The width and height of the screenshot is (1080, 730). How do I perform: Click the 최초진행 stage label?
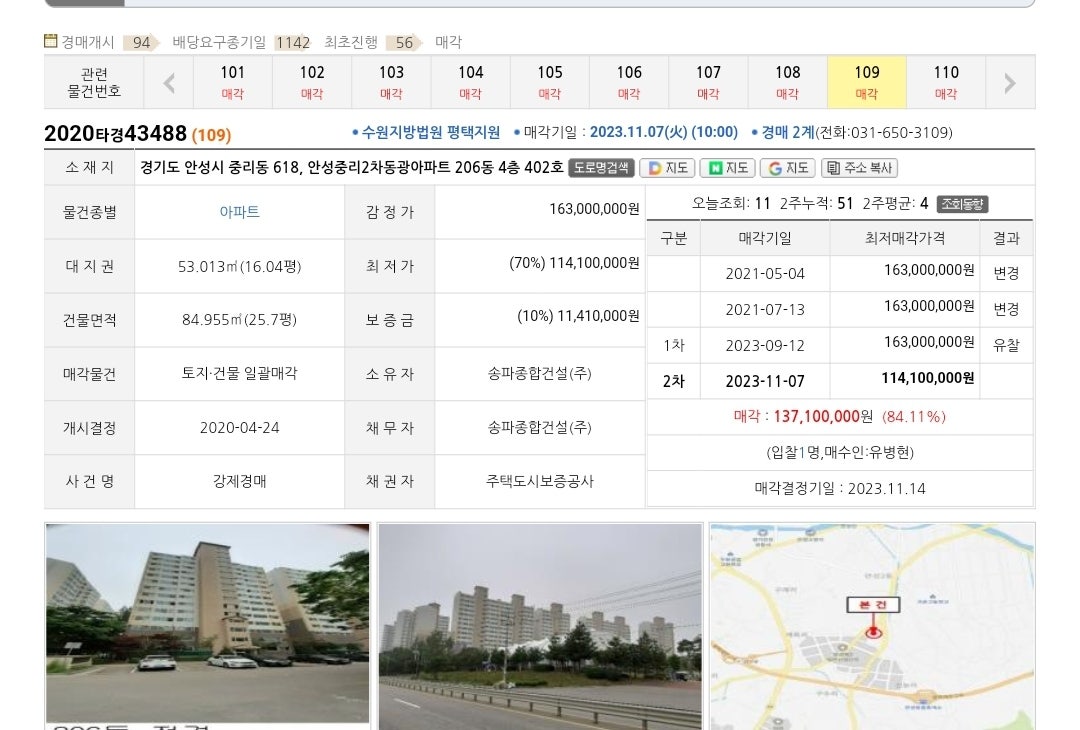(351, 42)
